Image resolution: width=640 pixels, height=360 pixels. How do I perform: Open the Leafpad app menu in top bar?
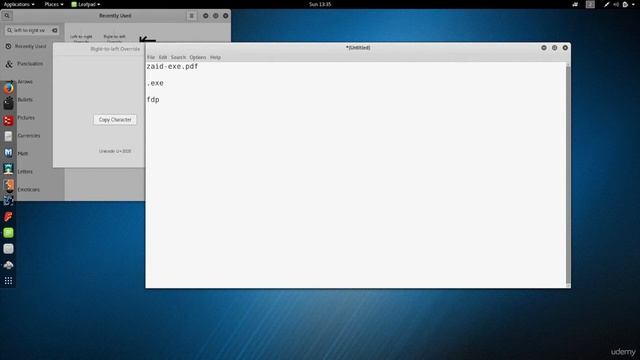[x=86, y=4]
